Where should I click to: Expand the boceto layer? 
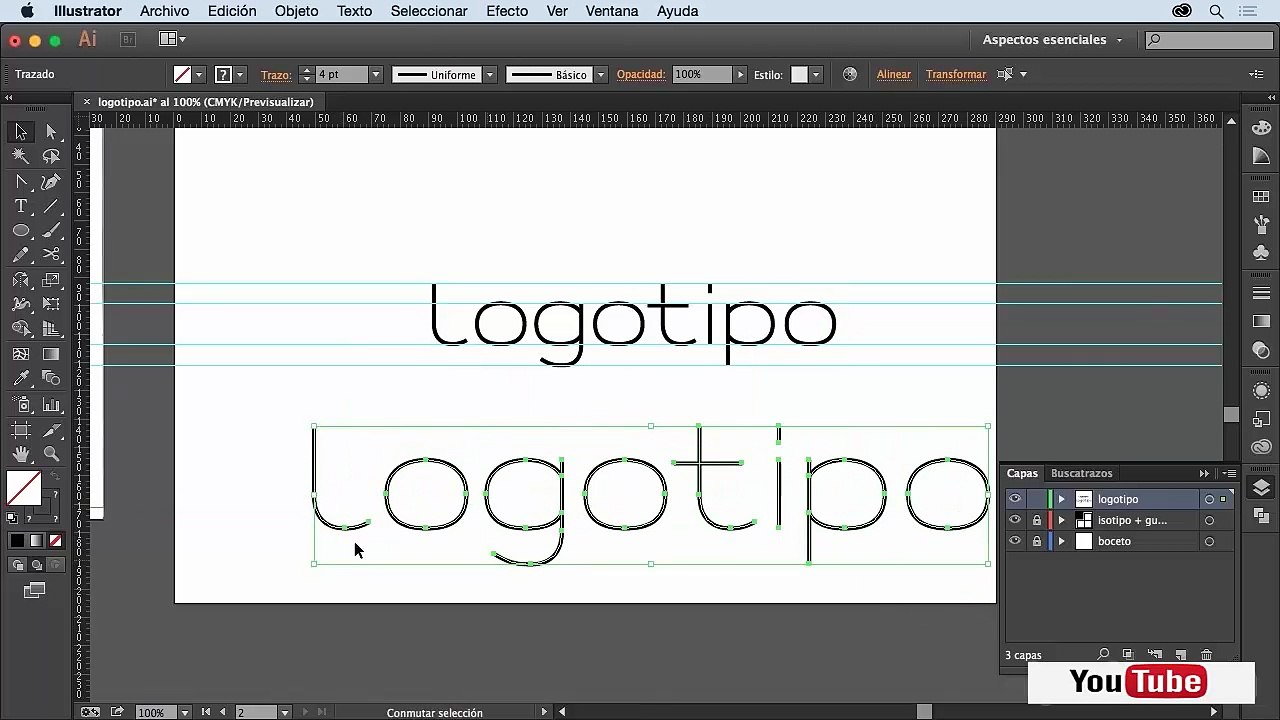pyautogui.click(x=1062, y=541)
